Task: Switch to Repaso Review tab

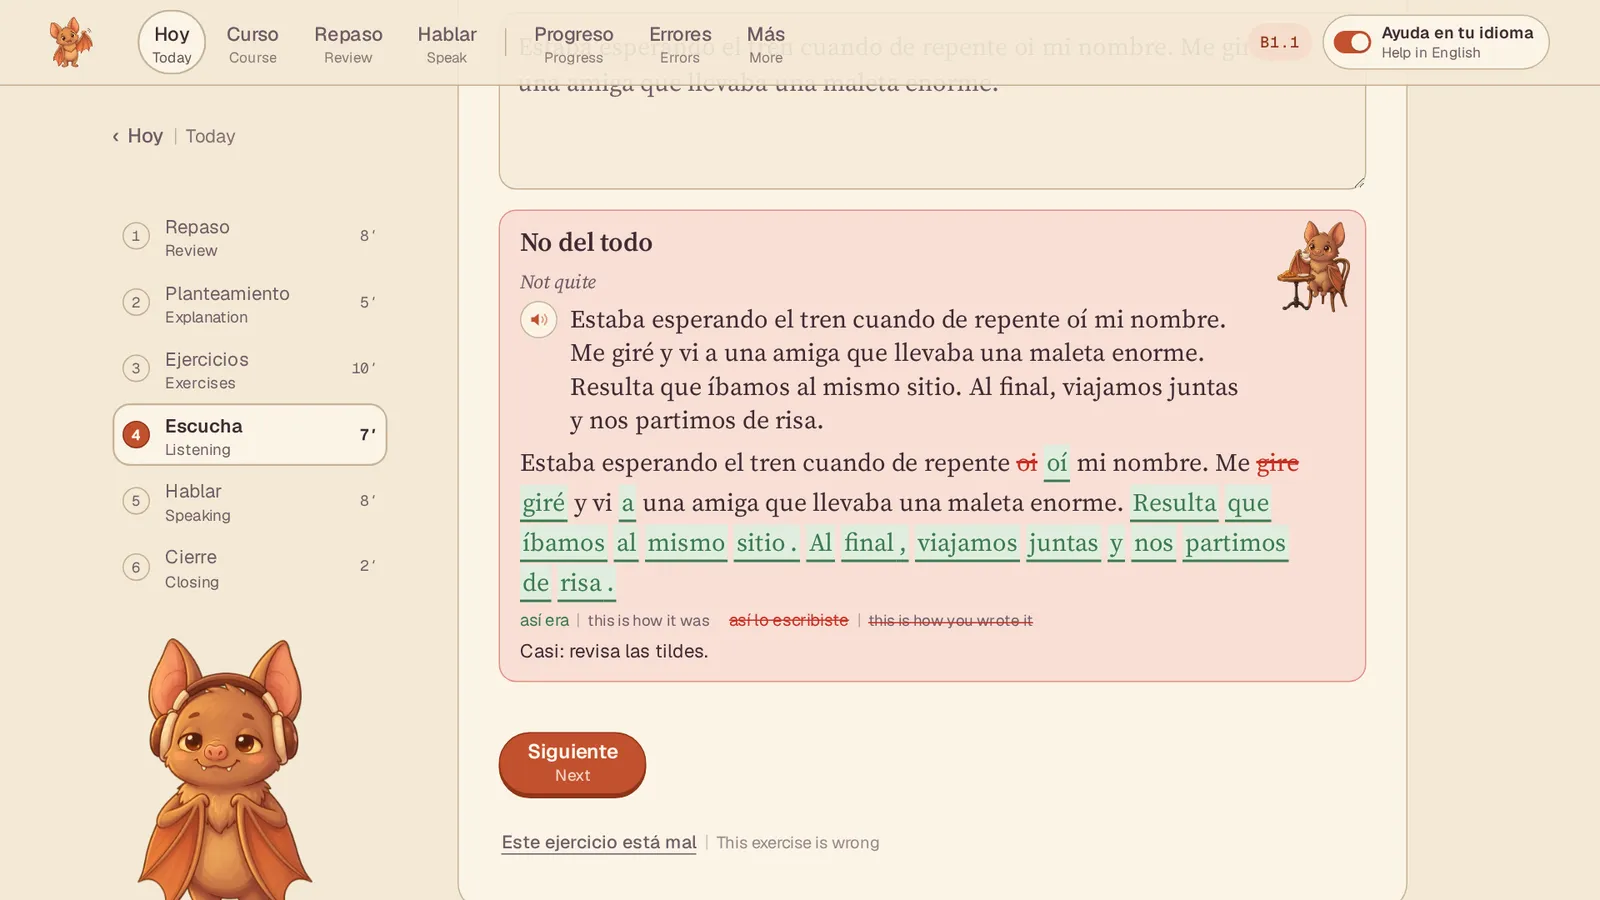Action: [x=348, y=44]
